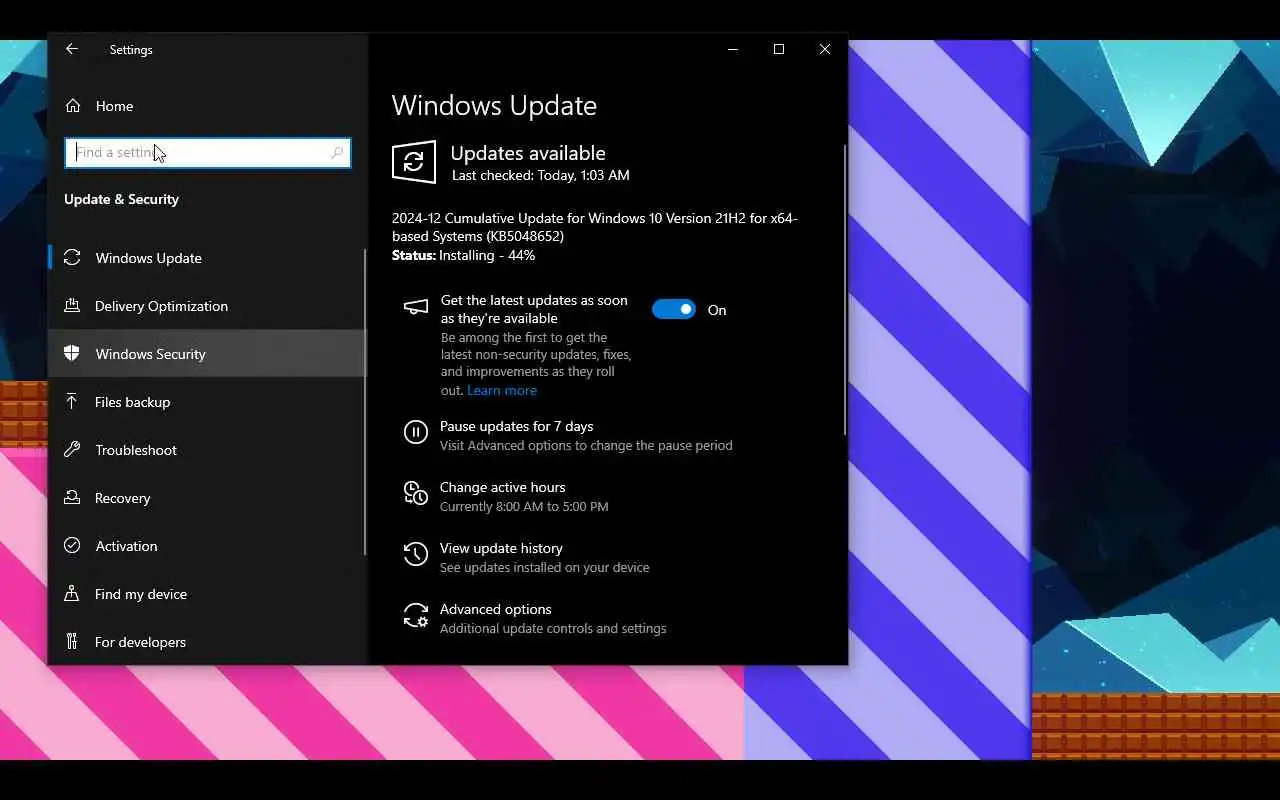1280x800 pixels.
Task: Click the For developers icon
Action: 72,642
